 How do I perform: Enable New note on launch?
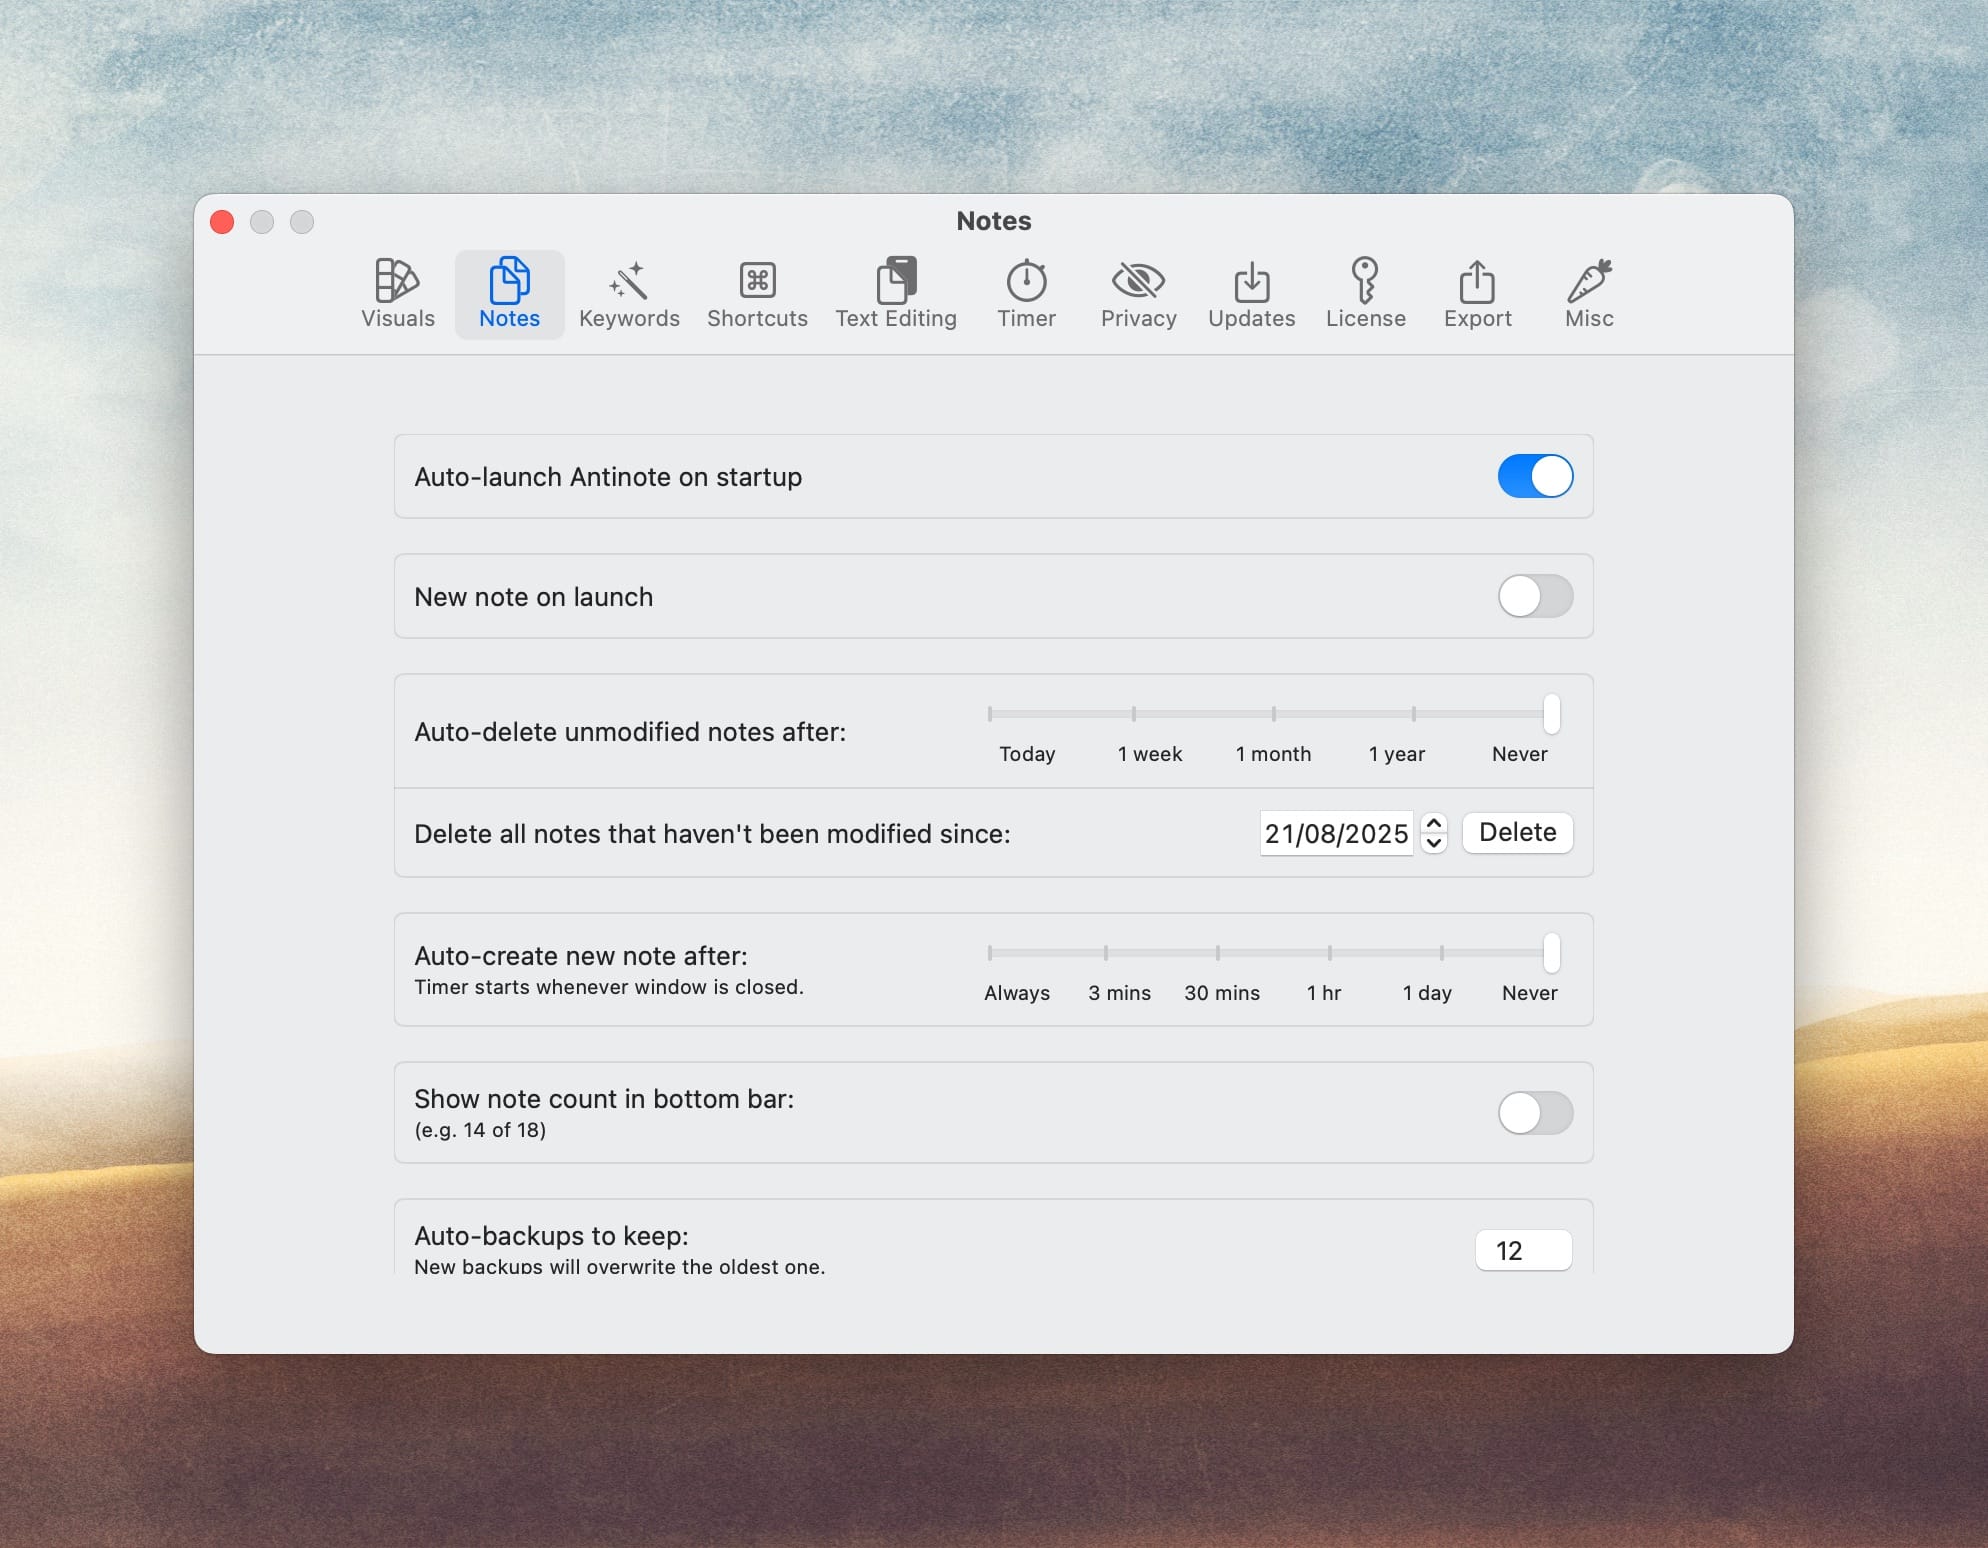1534,596
